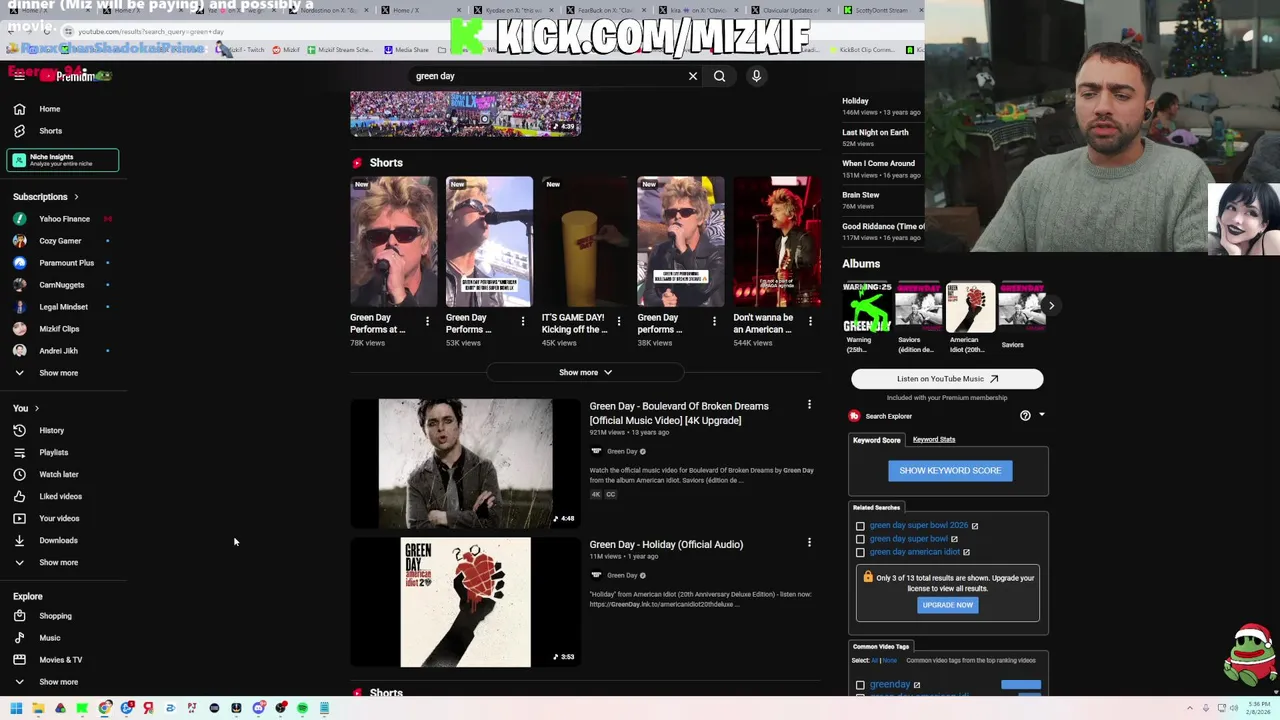This screenshot has height=720, width=1280.
Task: Open CamNuggets subscription channel
Action: coord(62,285)
